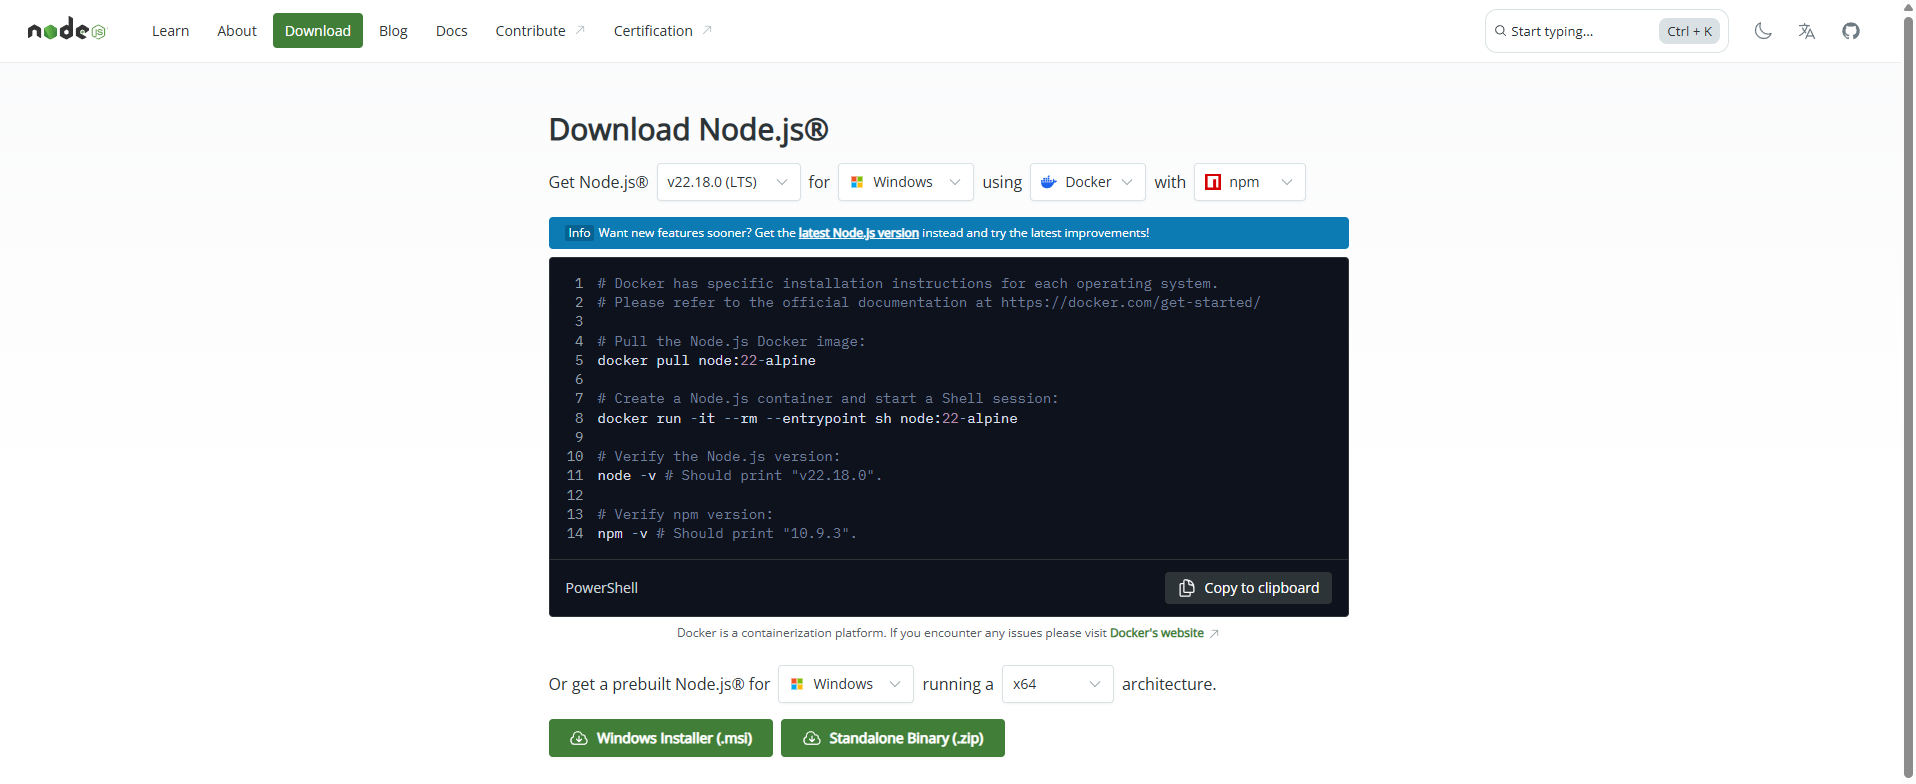Click the docker.com/get-started comment line

pos(929,303)
